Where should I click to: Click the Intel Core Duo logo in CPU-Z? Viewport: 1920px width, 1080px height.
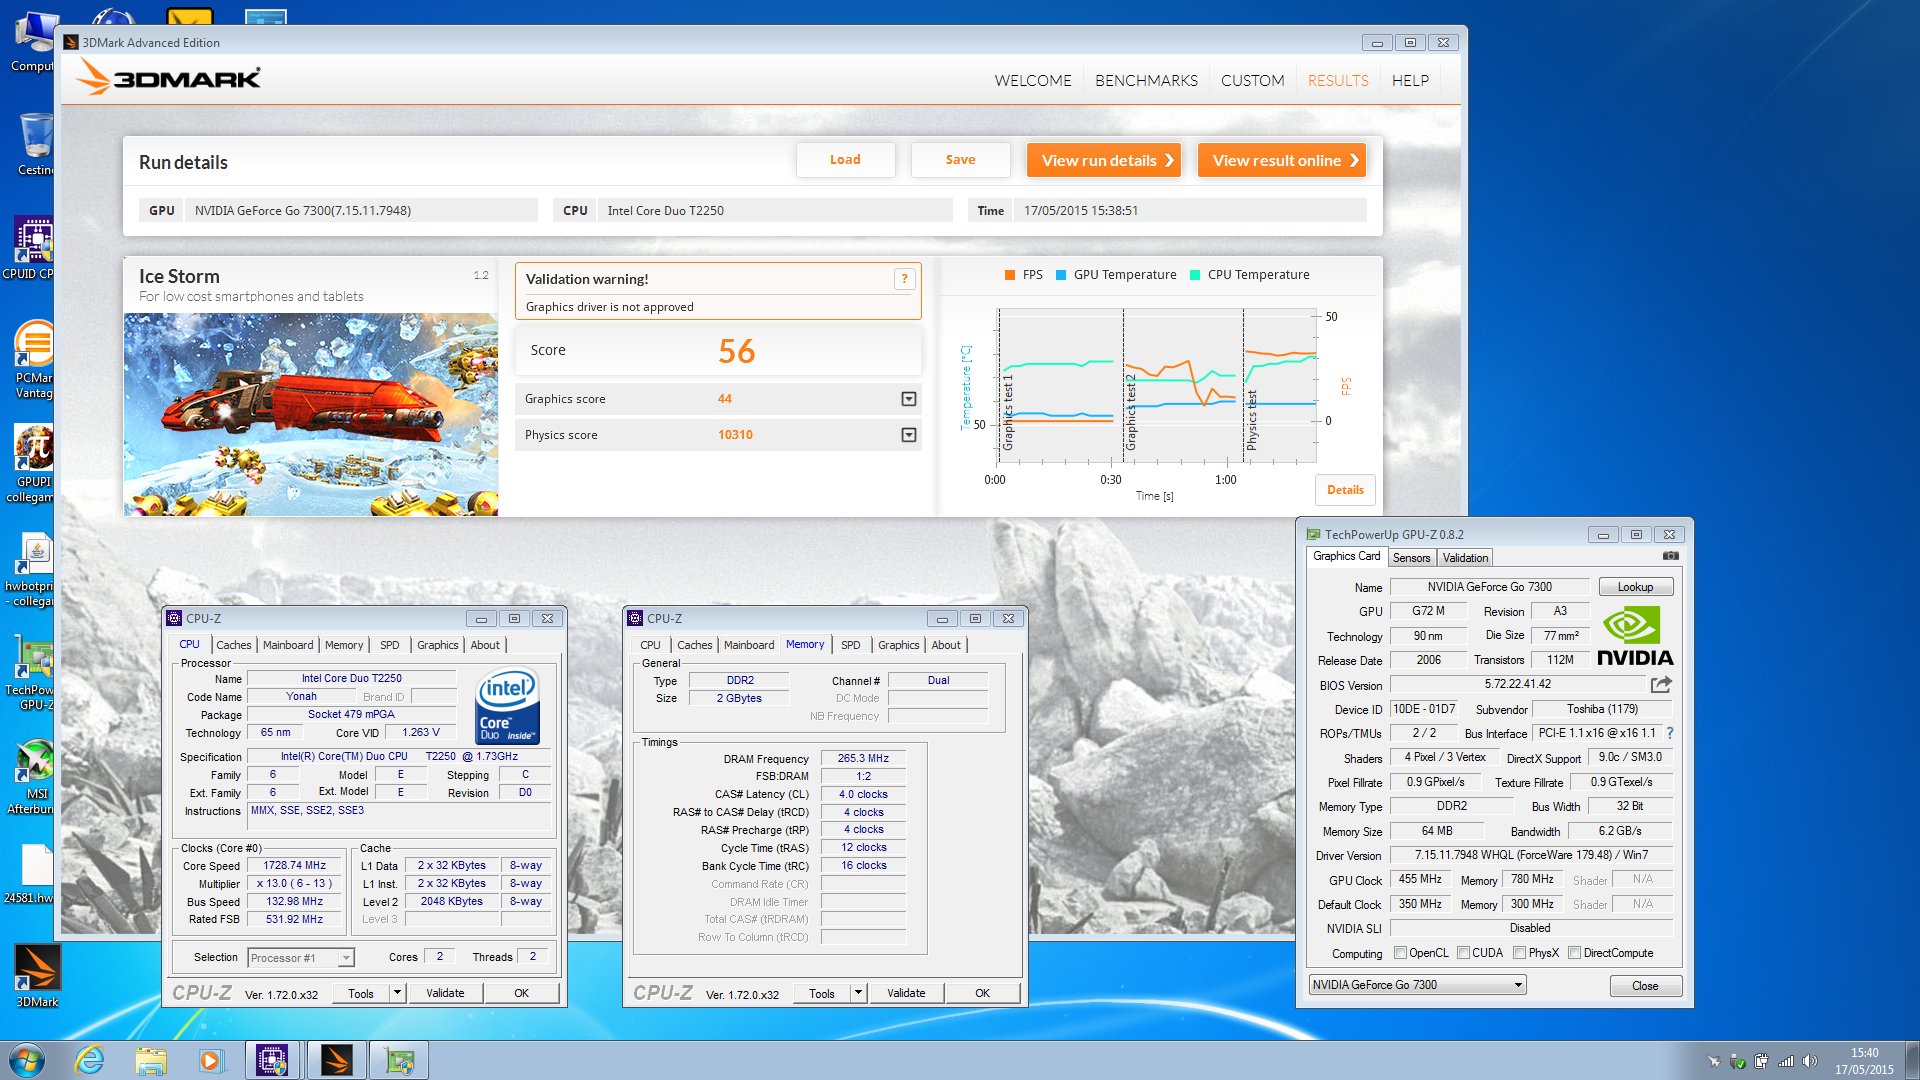508,706
